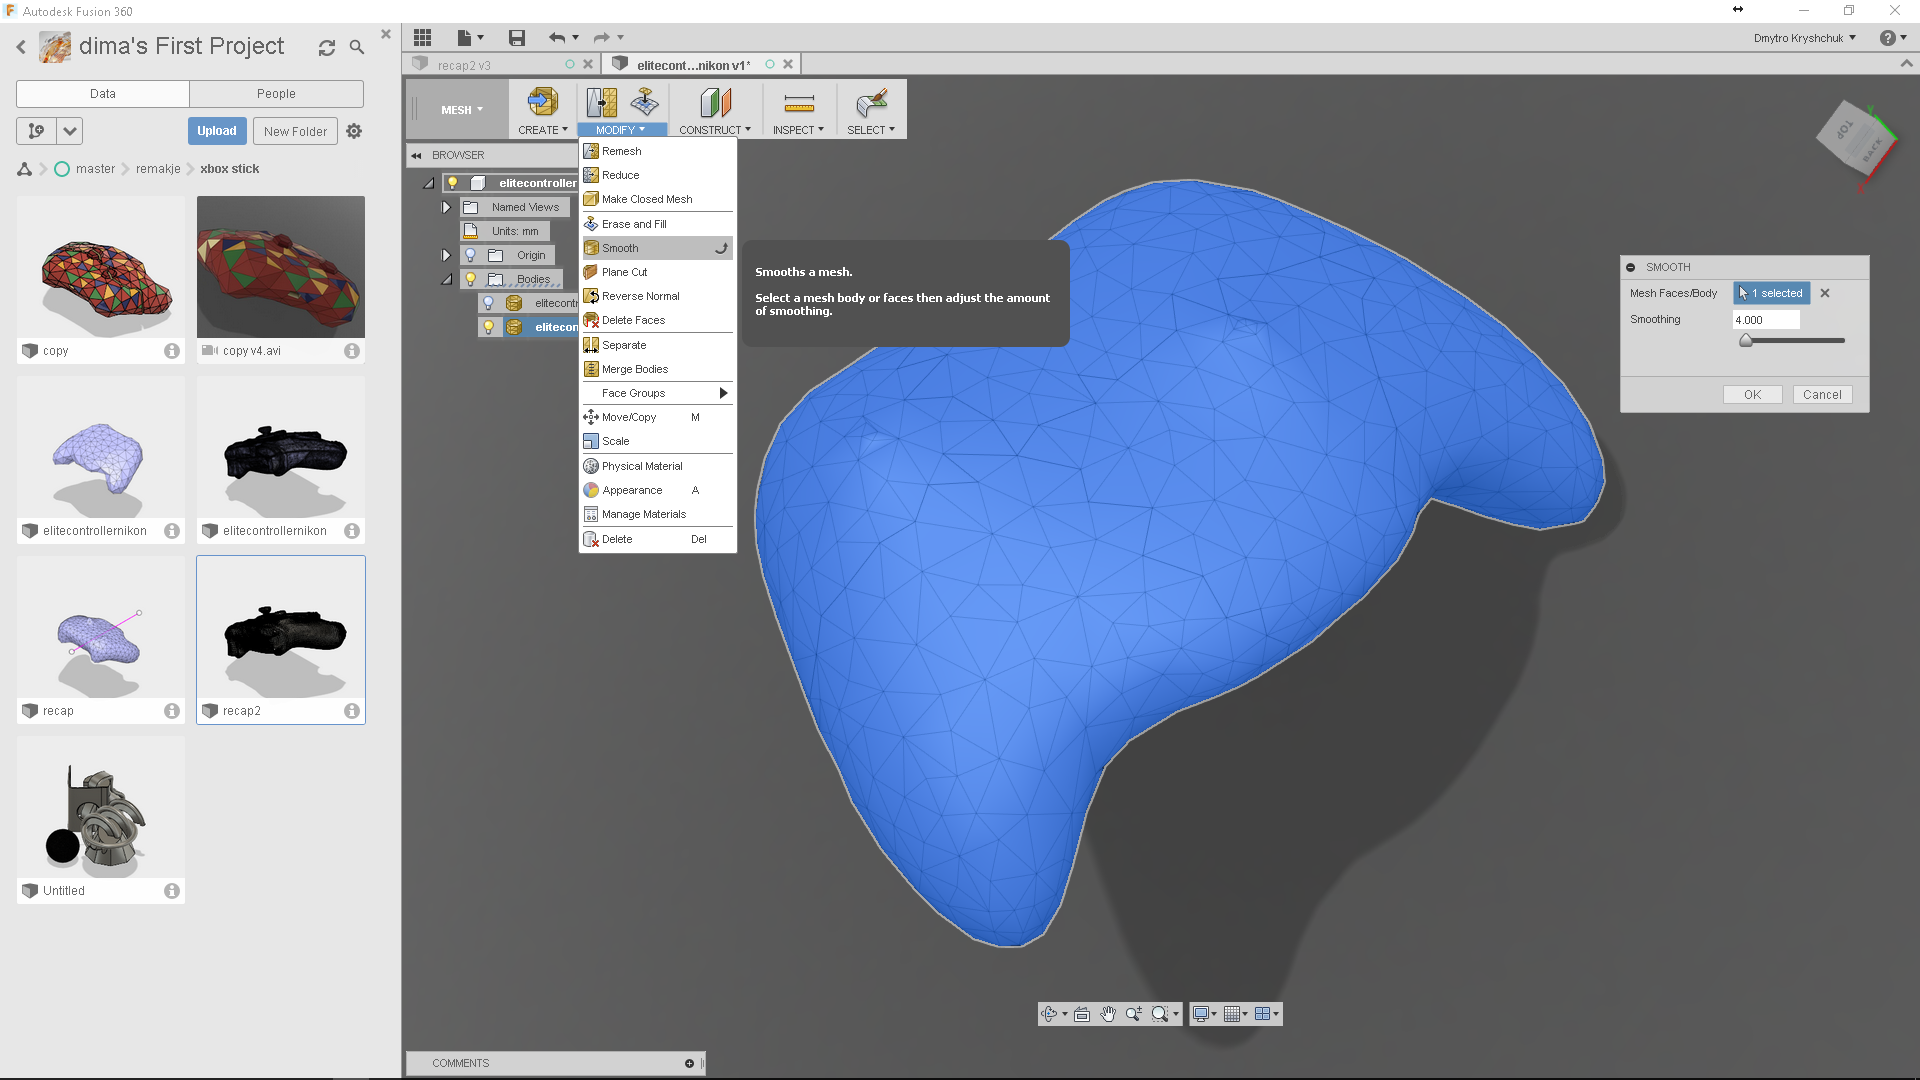Cancel the Smooth dialog
Viewport: 1920px width, 1080px height.
[x=1822, y=395]
